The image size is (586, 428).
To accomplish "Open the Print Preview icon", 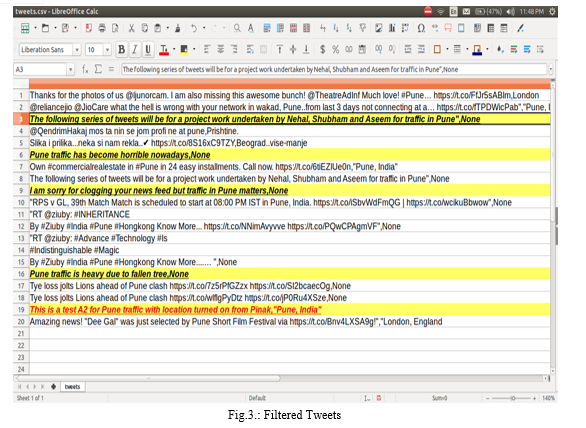I will click(x=115, y=28).
